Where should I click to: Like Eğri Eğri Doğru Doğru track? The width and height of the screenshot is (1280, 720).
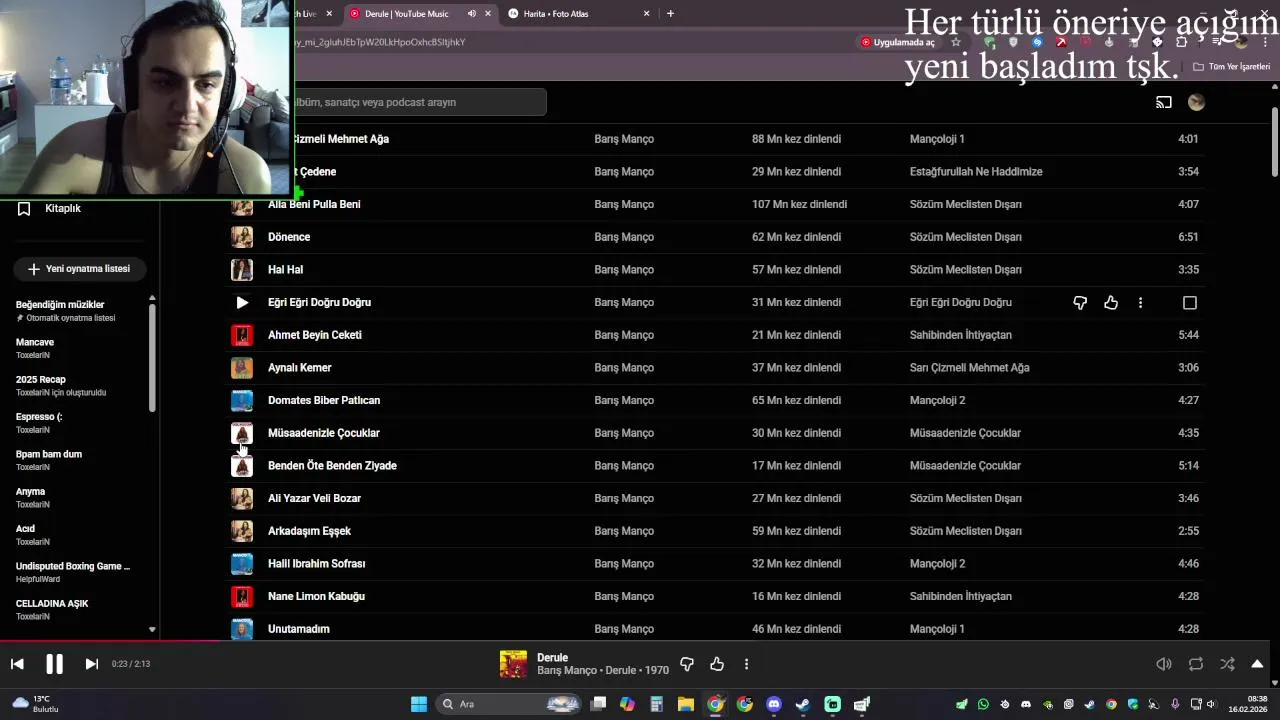tap(1111, 303)
